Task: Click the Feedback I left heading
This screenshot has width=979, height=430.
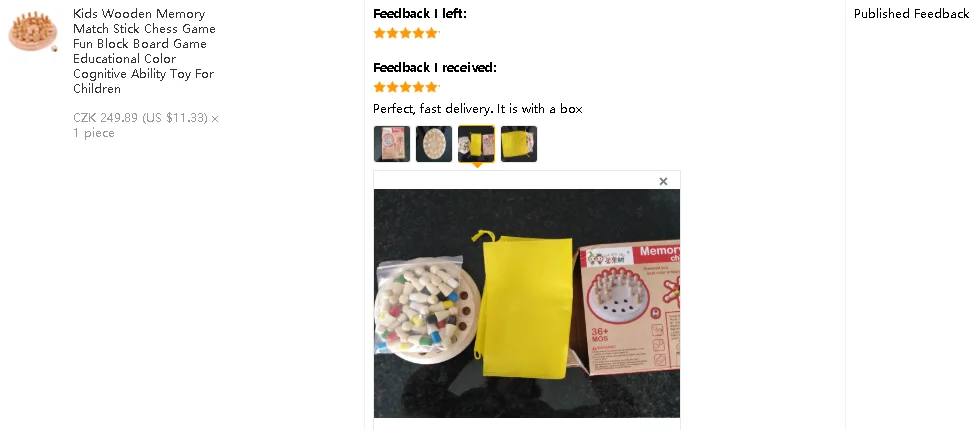Action: pos(420,14)
